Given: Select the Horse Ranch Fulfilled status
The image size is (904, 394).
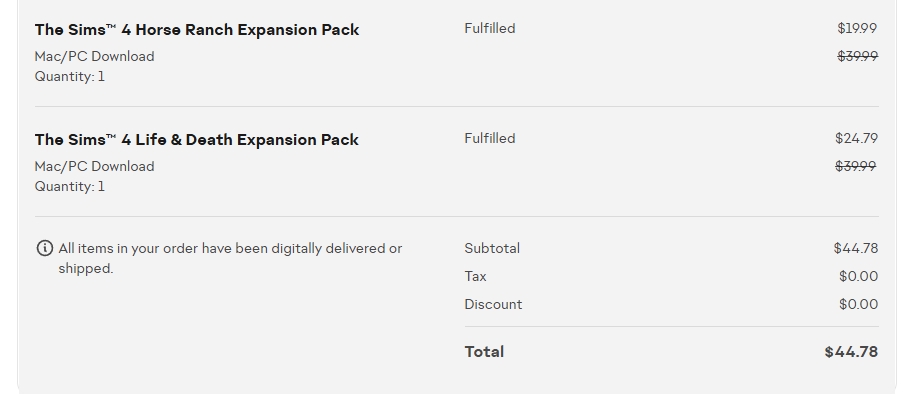Looking at the screenshot, I should [489, 28].
